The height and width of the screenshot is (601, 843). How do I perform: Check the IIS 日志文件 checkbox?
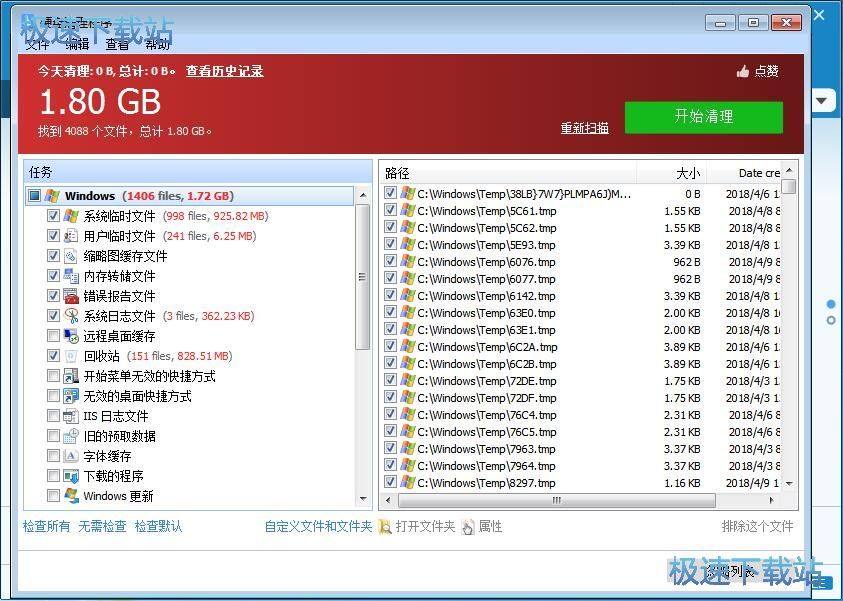click(53, 416)
